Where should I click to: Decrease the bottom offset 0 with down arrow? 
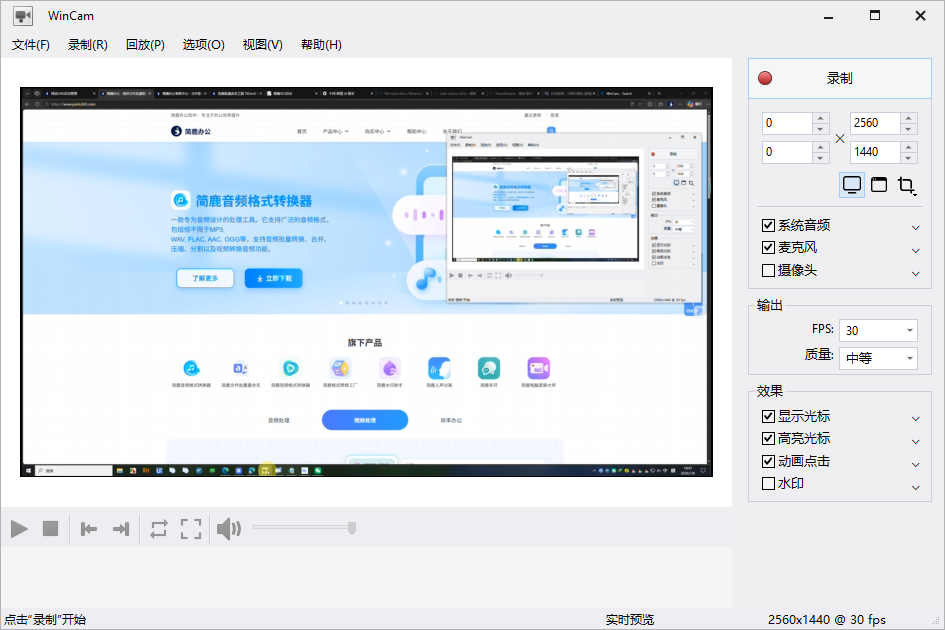820,158
